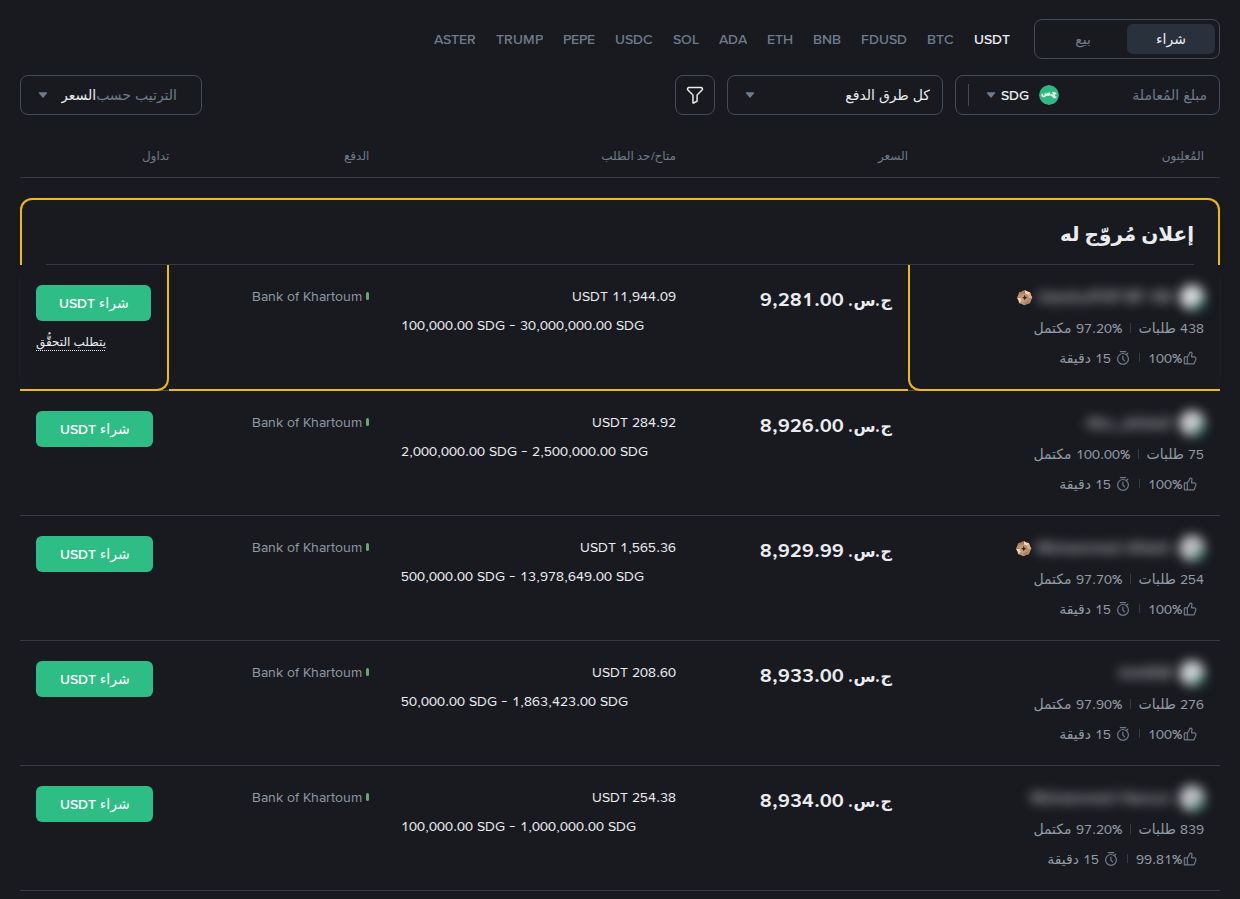Click the advertiser avatar in the 9,281.00 row
The image size is (1240, 899).
[1190, 297]
